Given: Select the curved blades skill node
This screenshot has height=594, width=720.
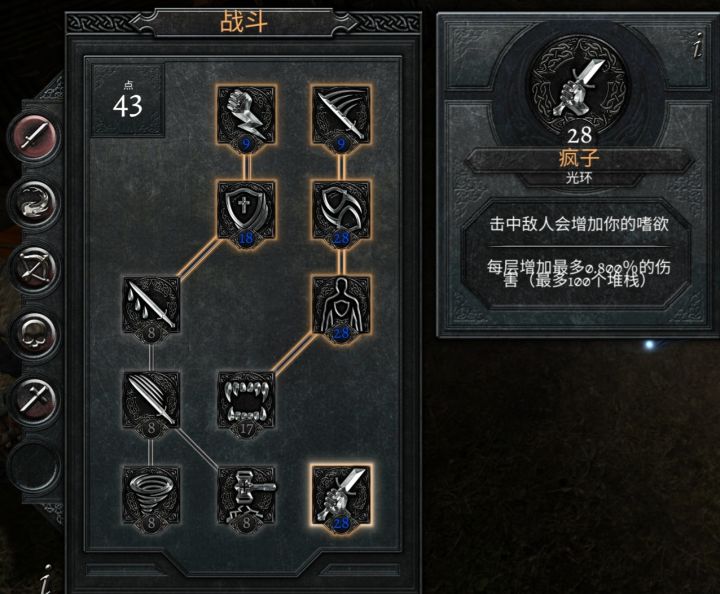Looking at the screenshot, I should 341,210.
